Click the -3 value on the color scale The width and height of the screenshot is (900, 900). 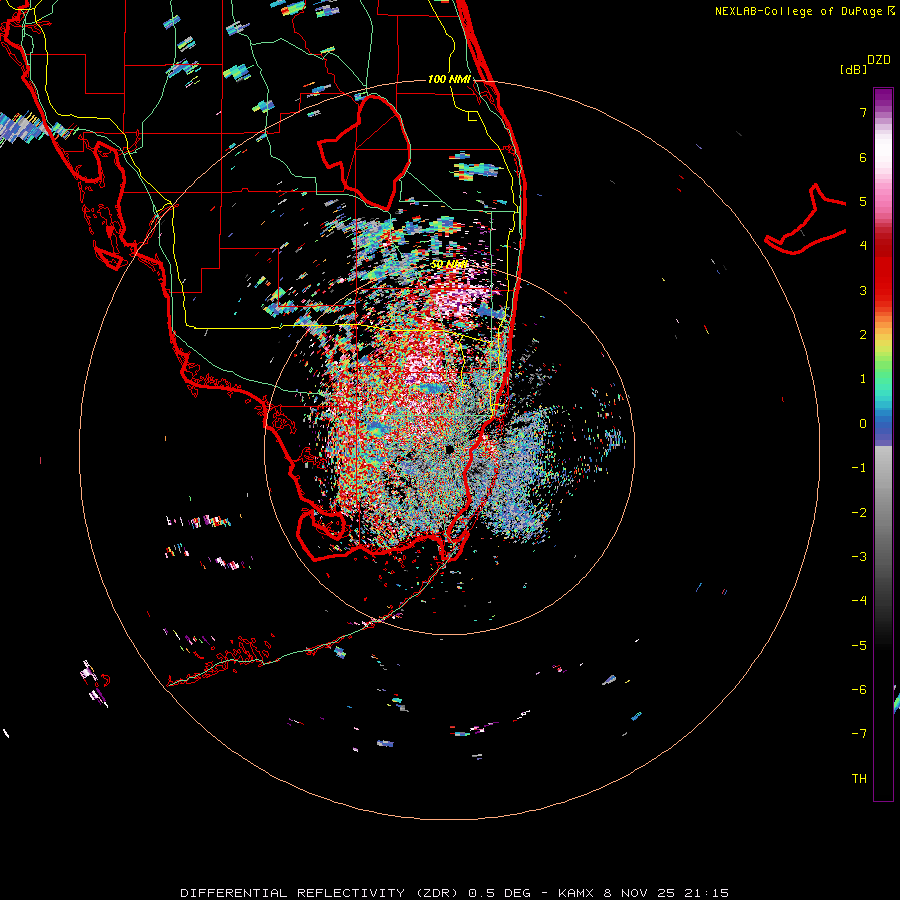[x=859, y=557]
